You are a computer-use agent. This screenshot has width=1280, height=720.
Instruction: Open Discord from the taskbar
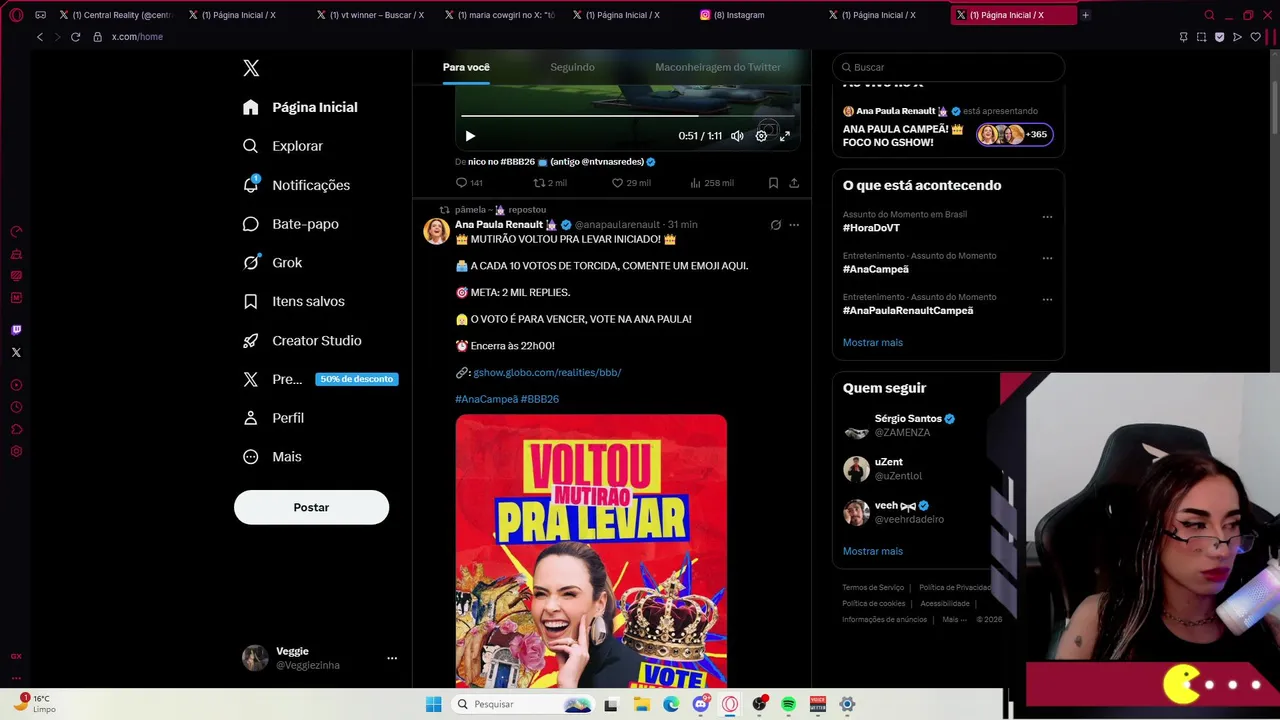701,704
